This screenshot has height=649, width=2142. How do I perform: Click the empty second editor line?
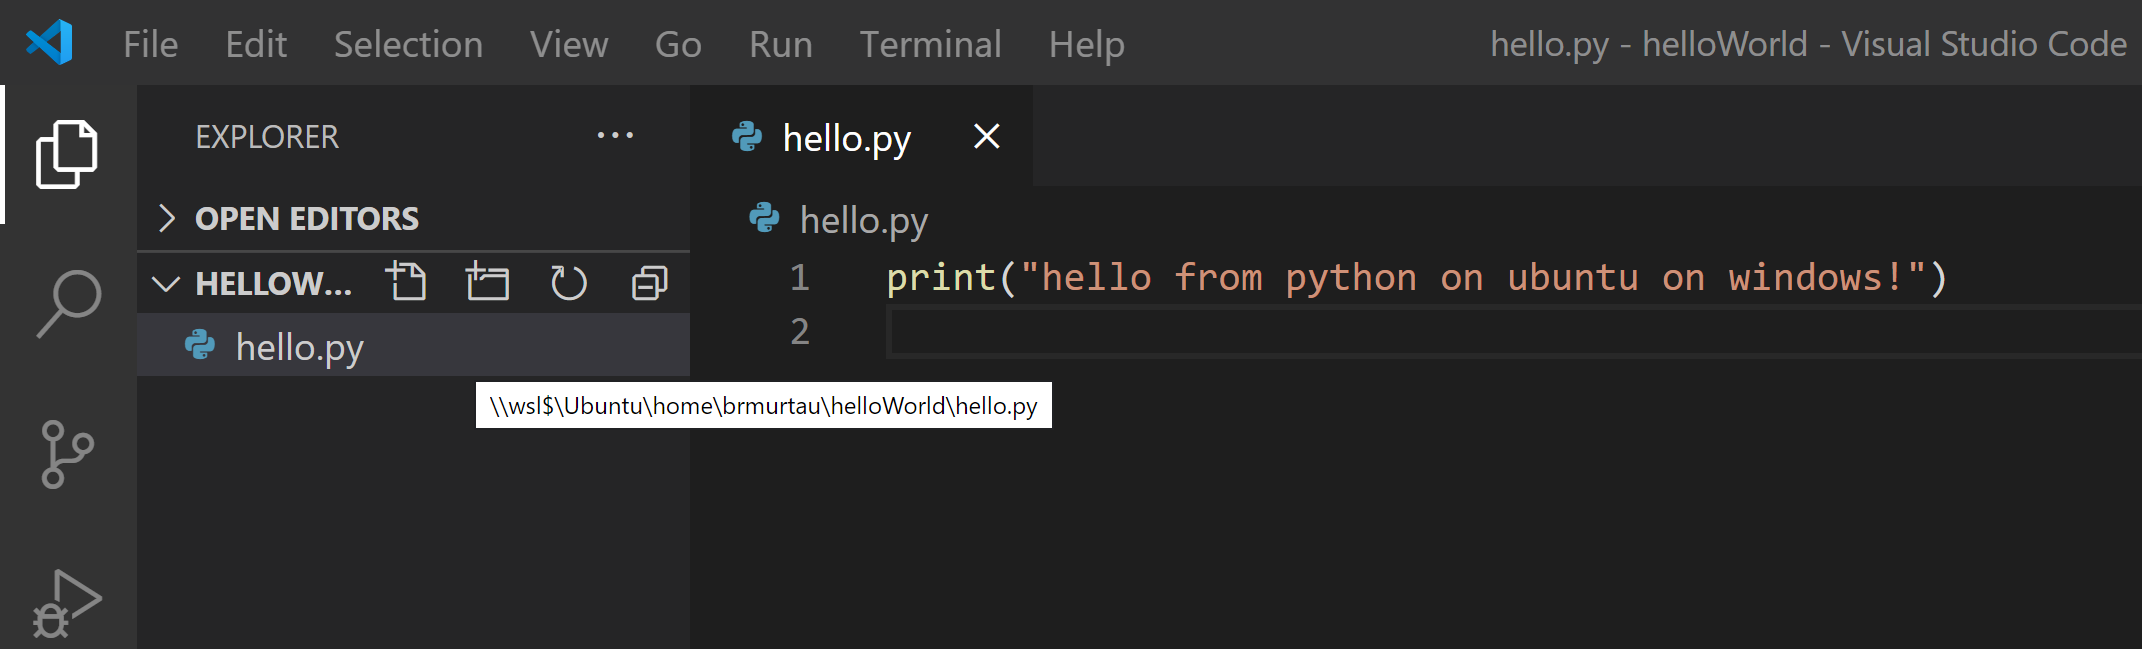click(x=1514, y=332)
